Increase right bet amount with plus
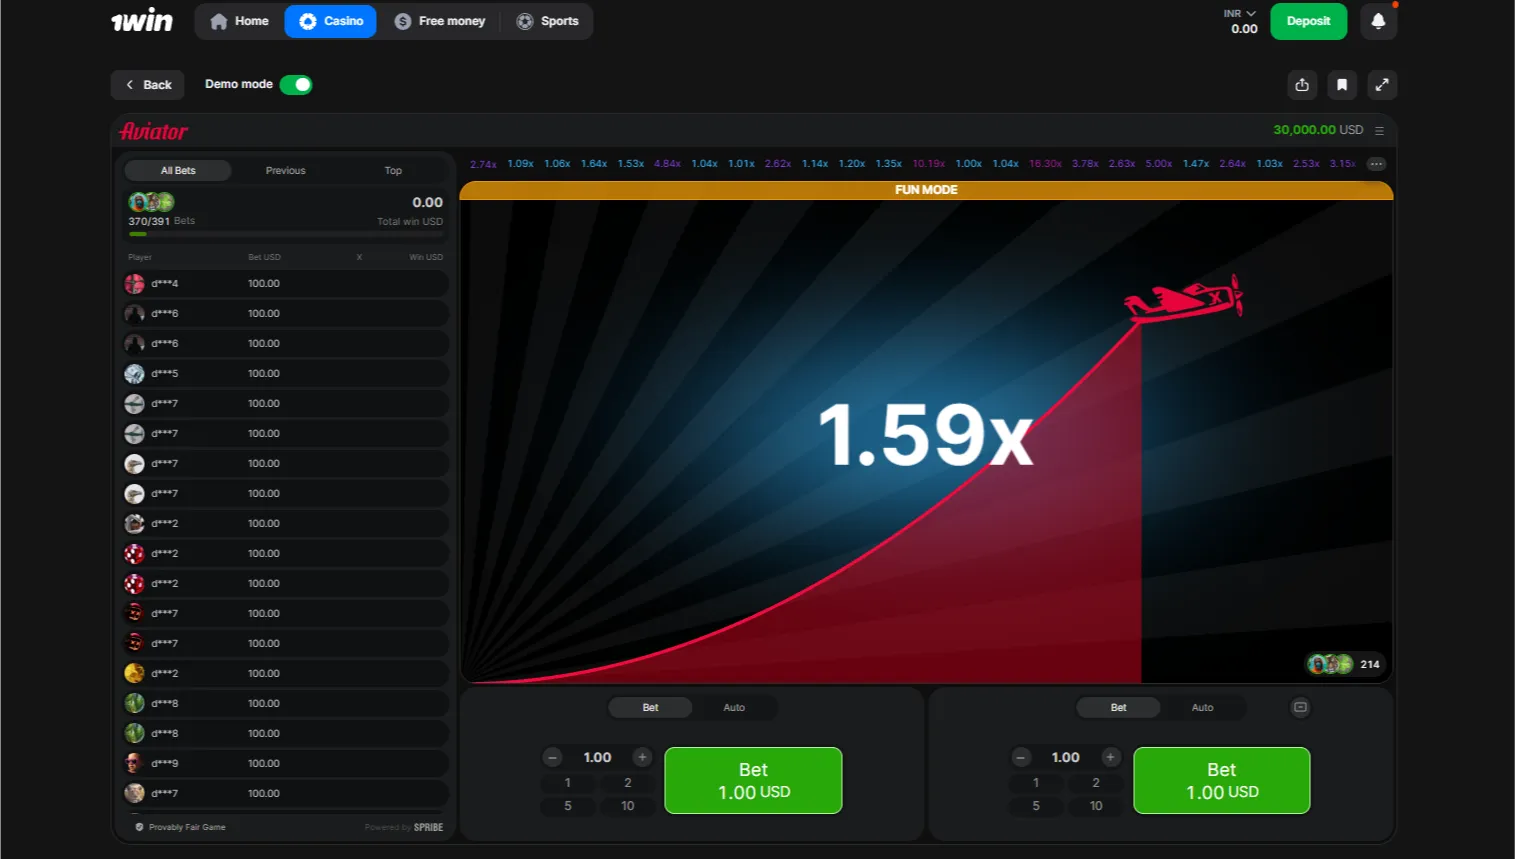Image resolution: width=1515 pixels, height=859 pixels. point(1110,758)
